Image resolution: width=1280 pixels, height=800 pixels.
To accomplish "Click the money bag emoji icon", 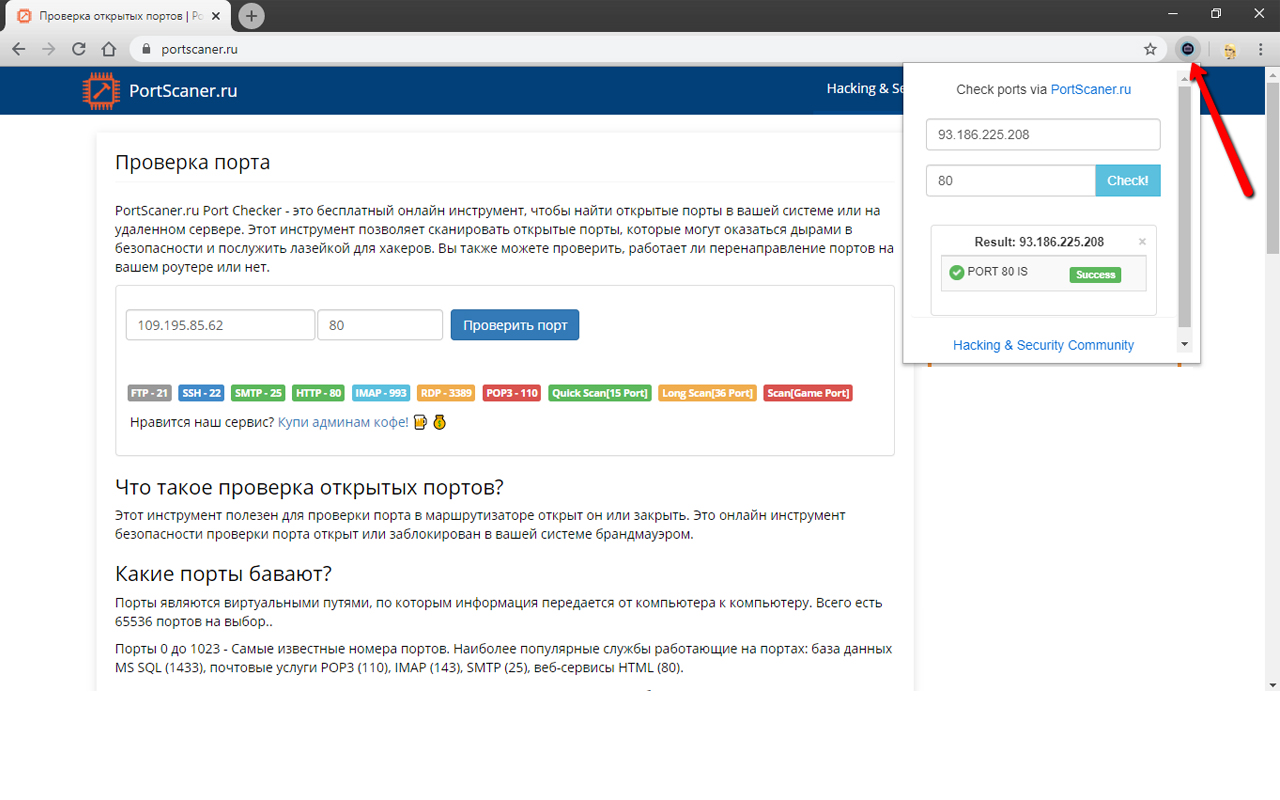I will (x=439, y=422).
